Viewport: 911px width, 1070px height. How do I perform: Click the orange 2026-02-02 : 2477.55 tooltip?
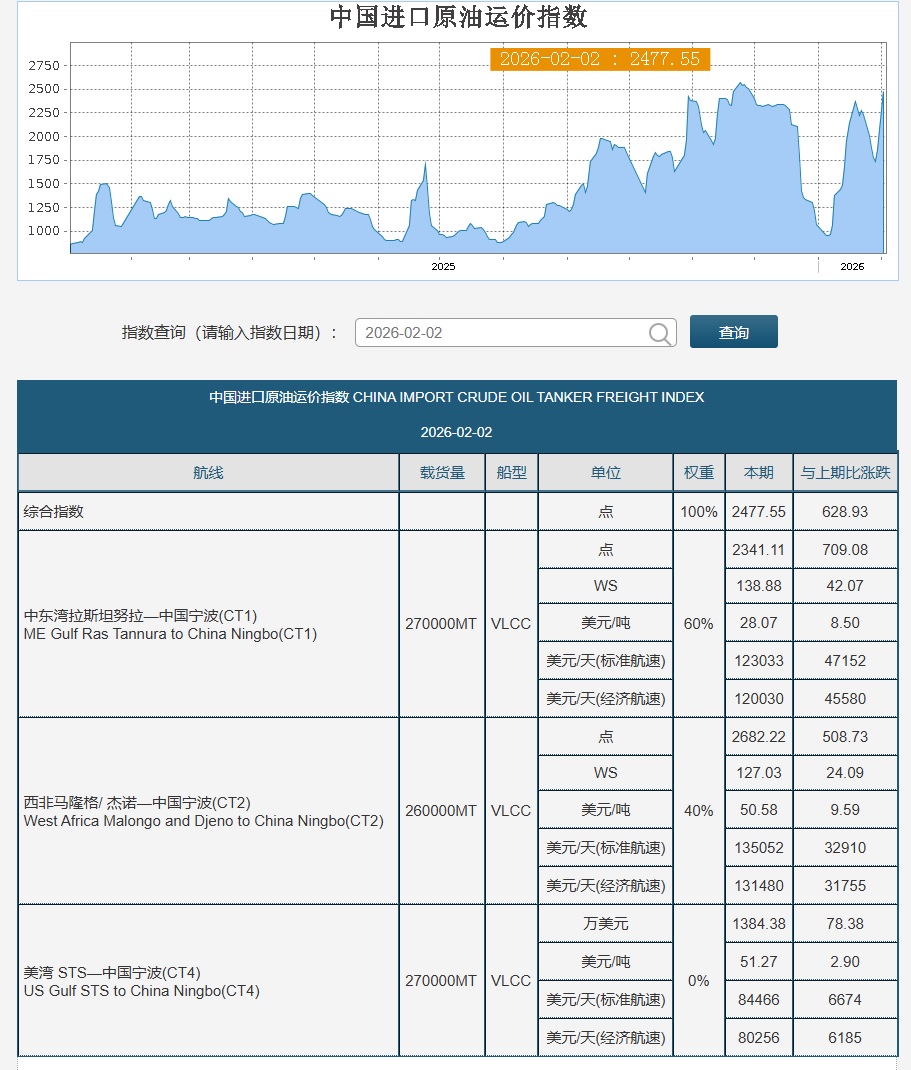(600, 59)
